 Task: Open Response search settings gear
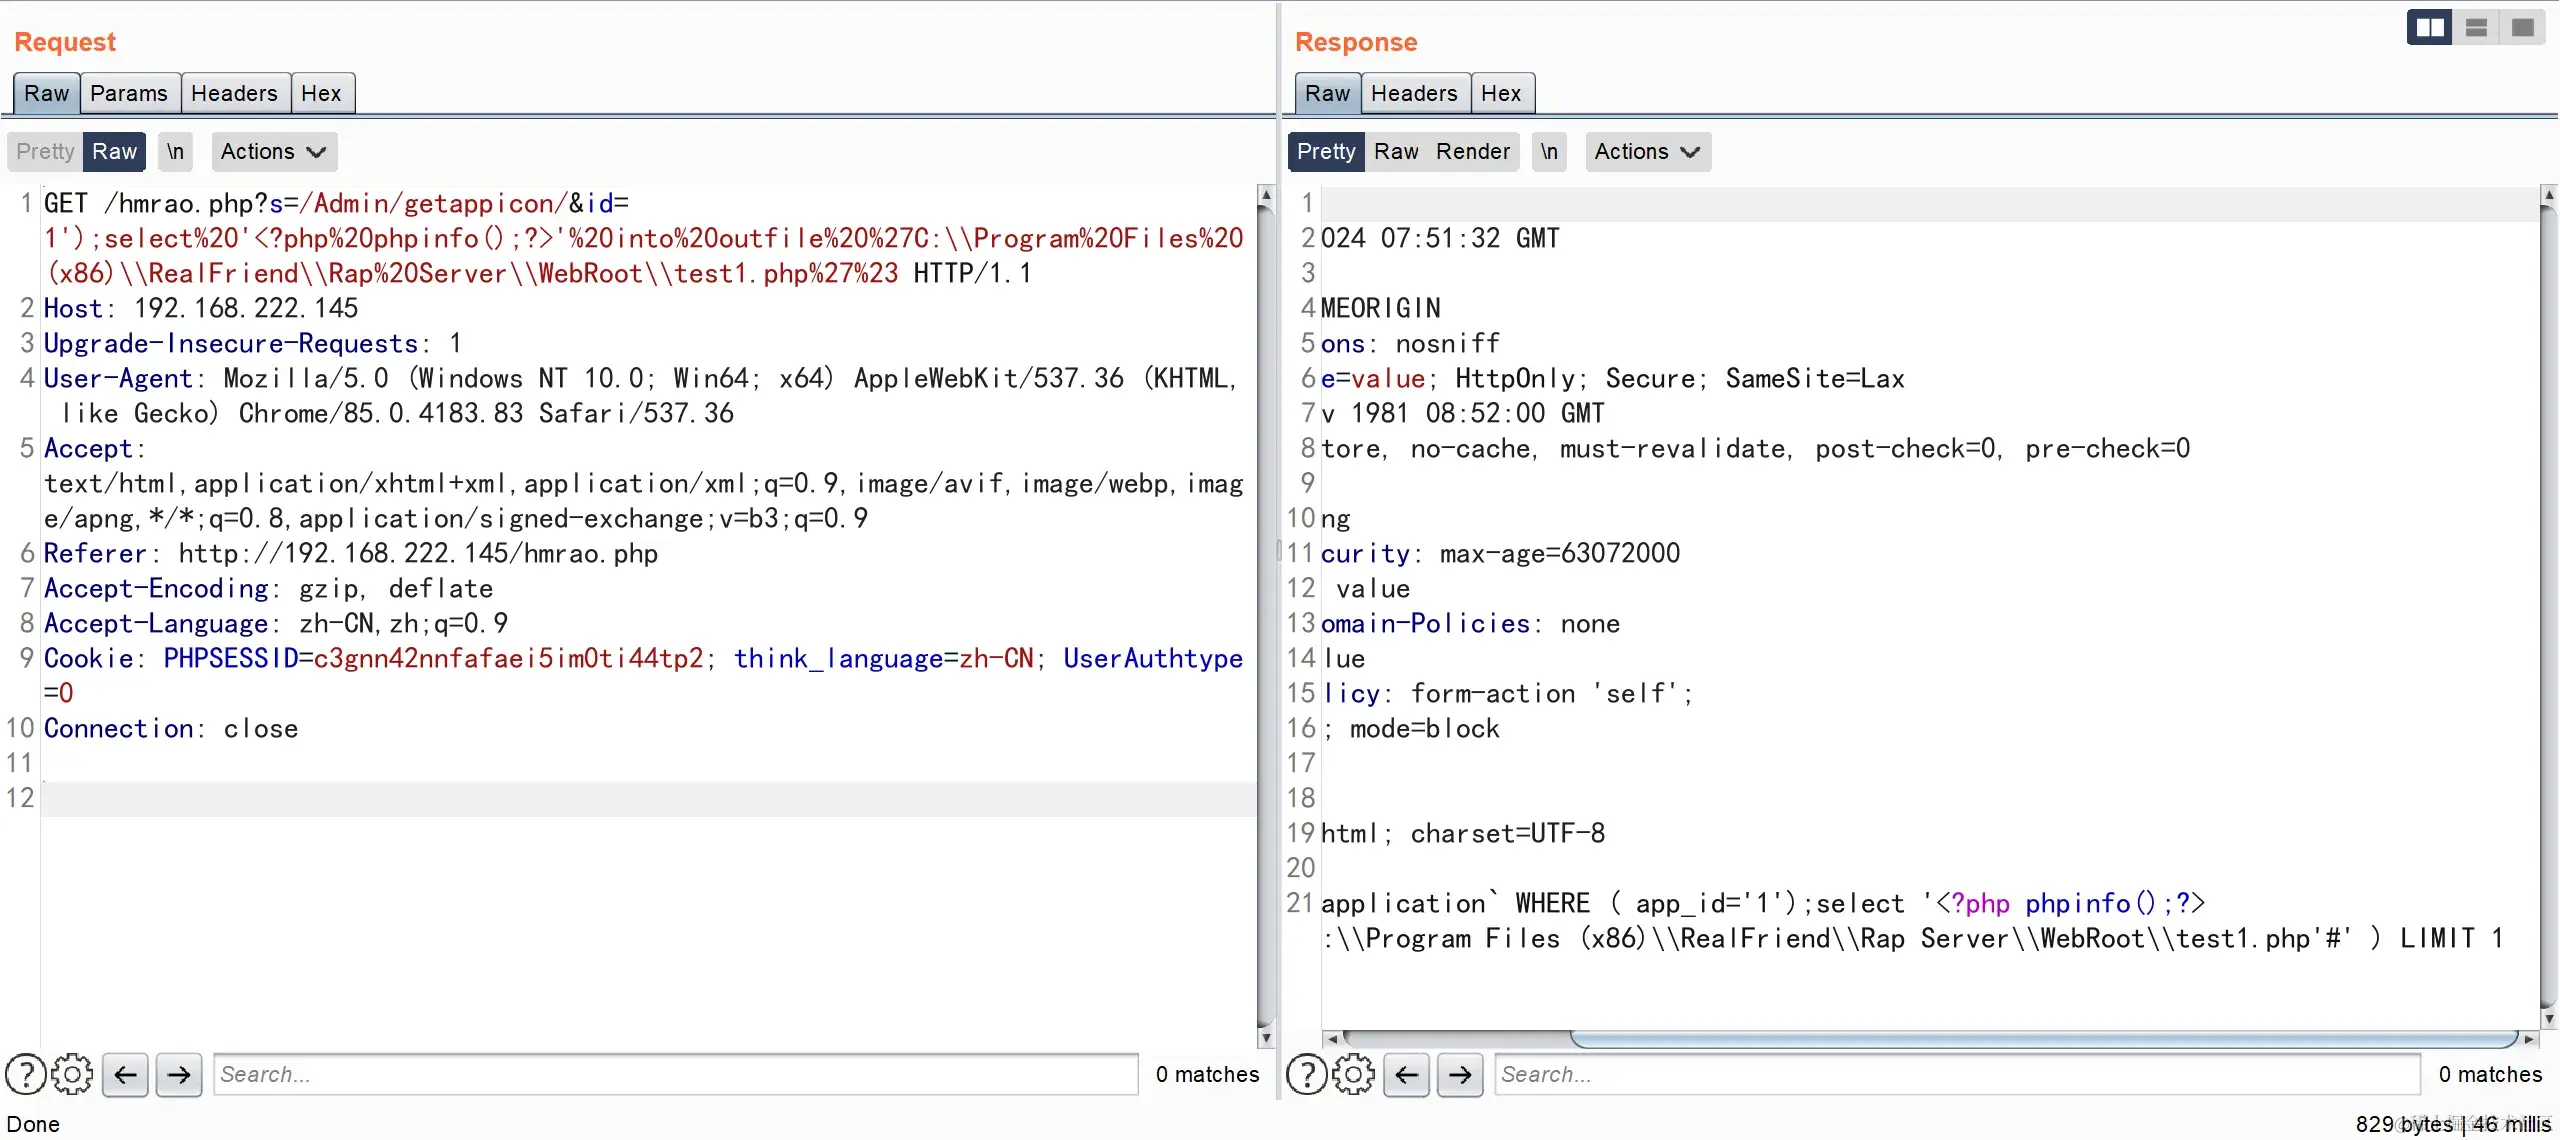tap(1353, 1075)
